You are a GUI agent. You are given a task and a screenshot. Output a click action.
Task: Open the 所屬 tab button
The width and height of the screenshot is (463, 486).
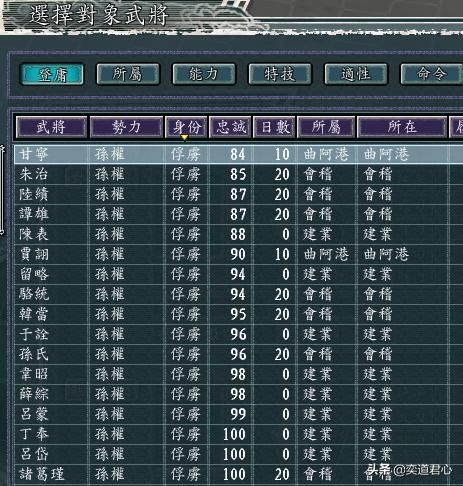pyautogui.click(x=128, y=74)
